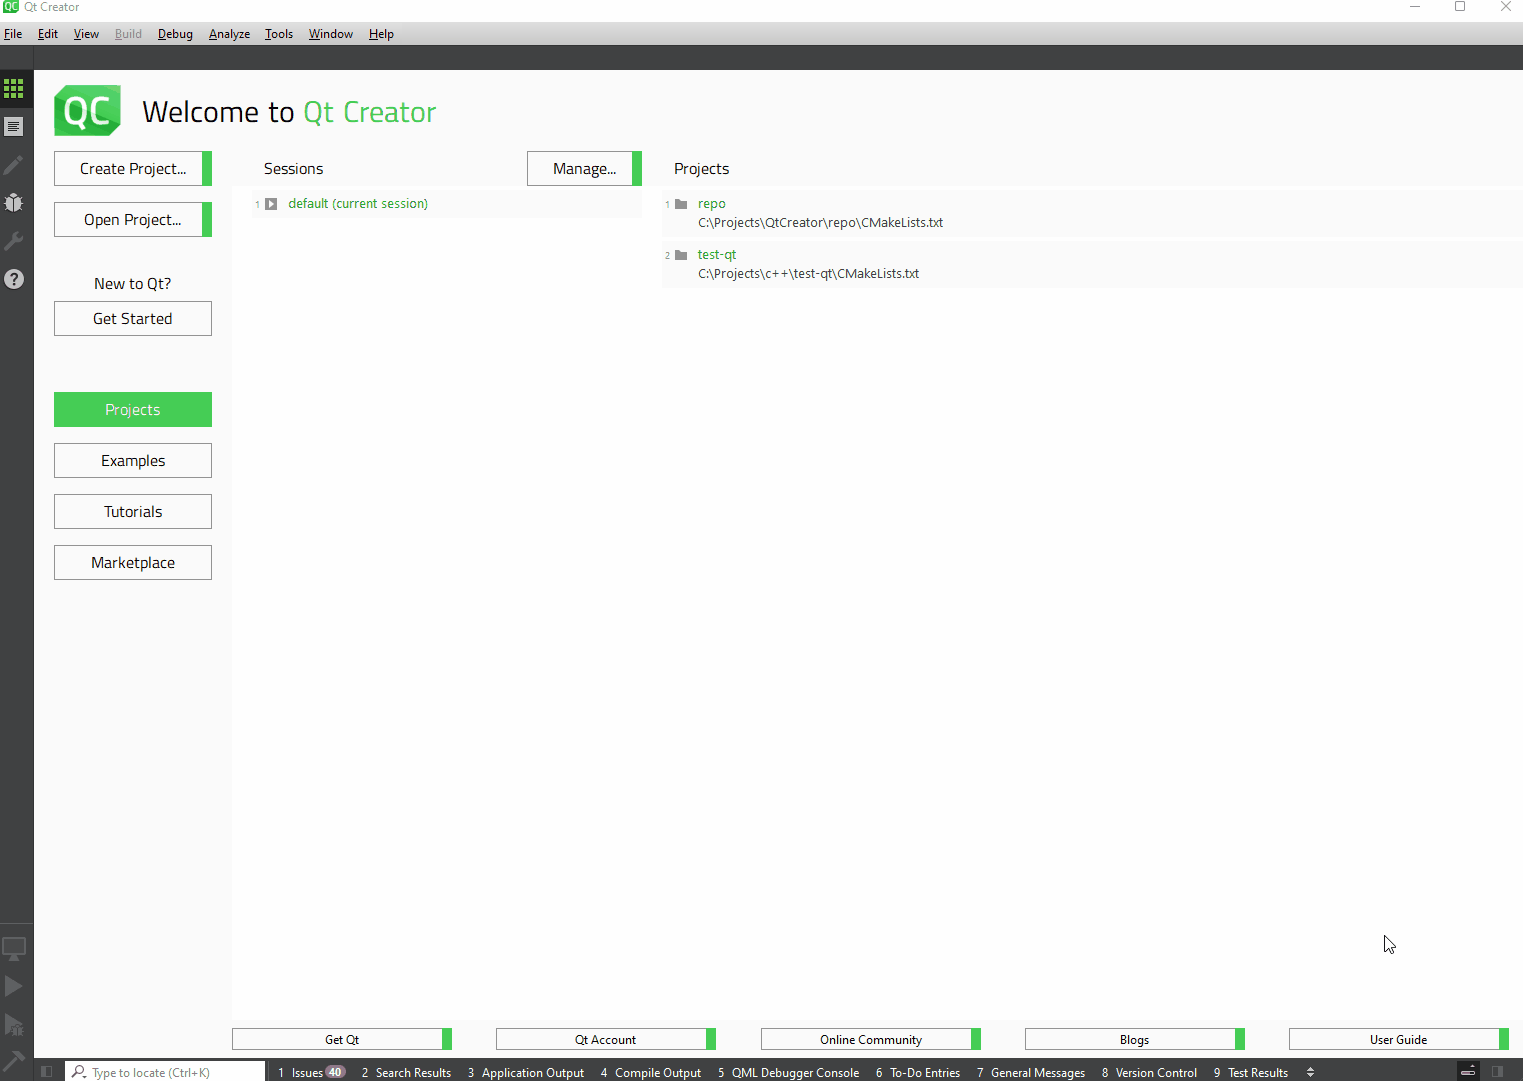Viewport: 1523px width, 1081px height.
Task: Click the output pane resize arrows
Action: [1311, 1072]
